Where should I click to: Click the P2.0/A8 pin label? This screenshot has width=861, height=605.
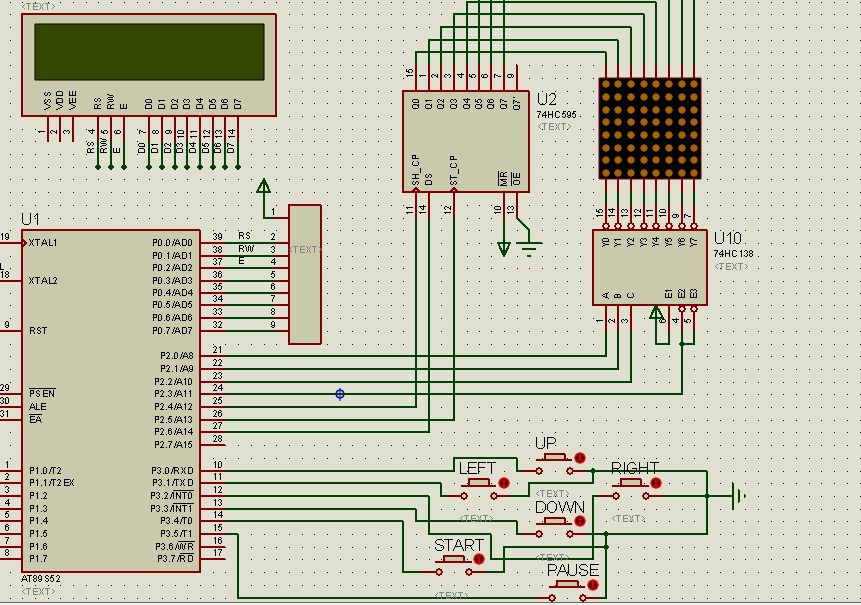[x=177, y=356]
